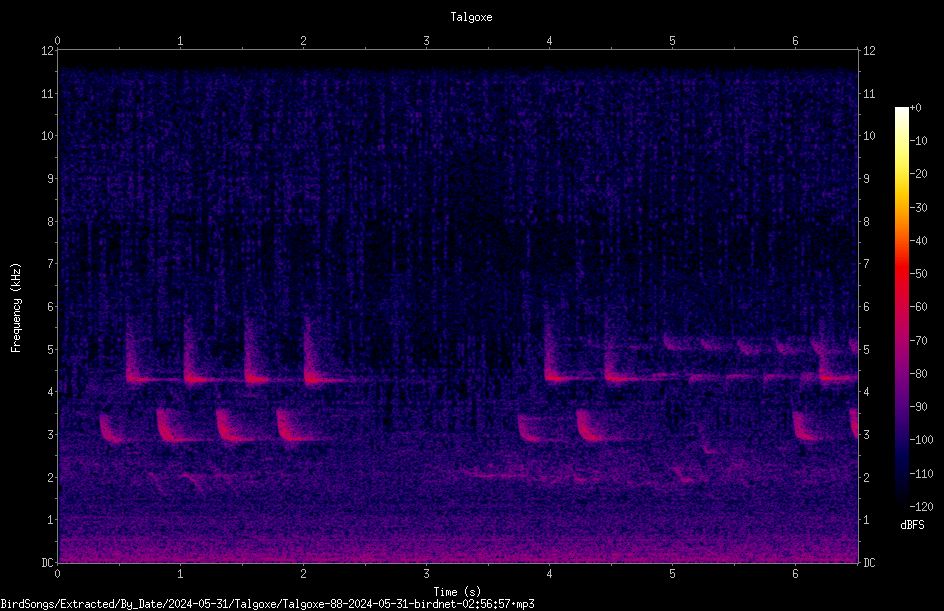Click the Talgoxe title text
Screen dimensions: 944x611
pos(471,17)
